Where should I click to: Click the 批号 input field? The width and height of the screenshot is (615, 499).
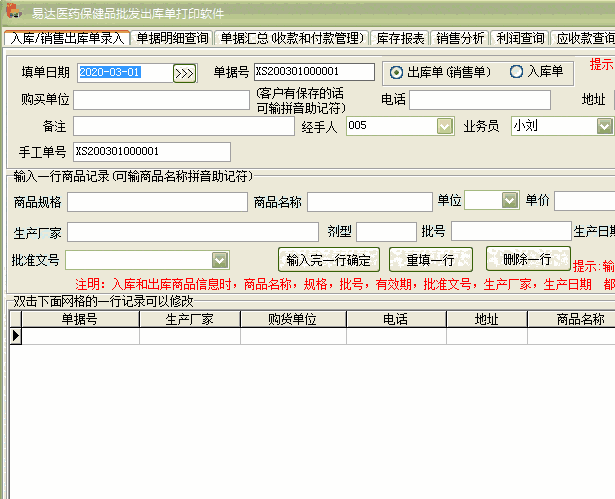pyautogui.click(x=511, y=231)
